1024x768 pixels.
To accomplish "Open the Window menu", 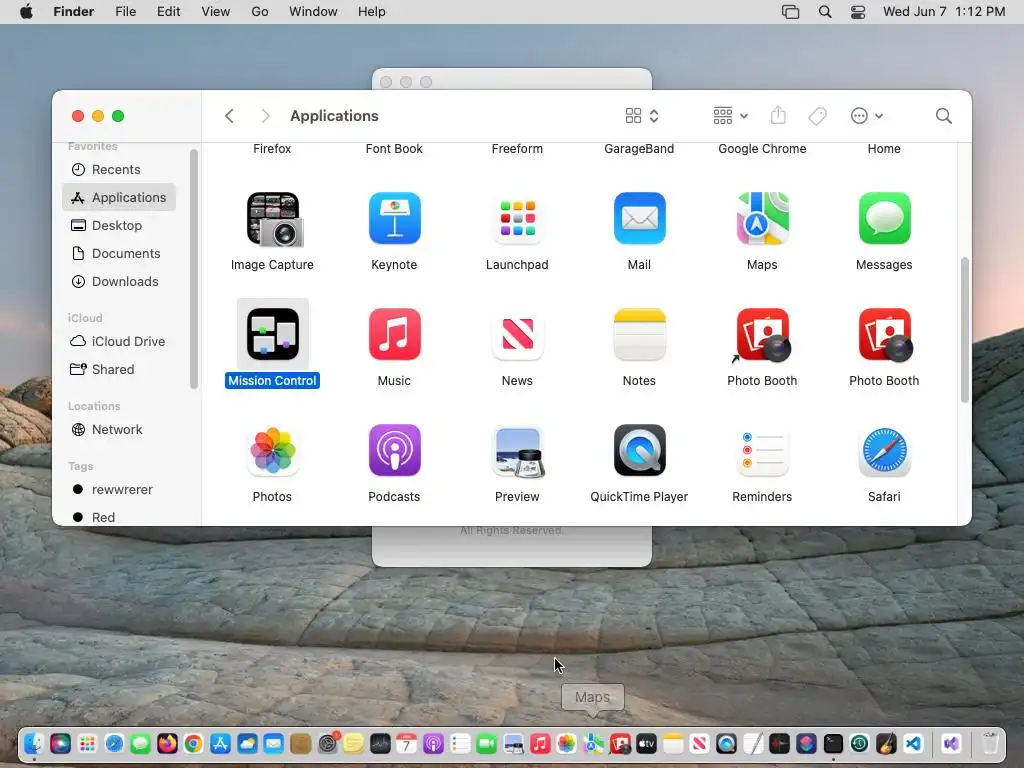I will click(313, 12).
